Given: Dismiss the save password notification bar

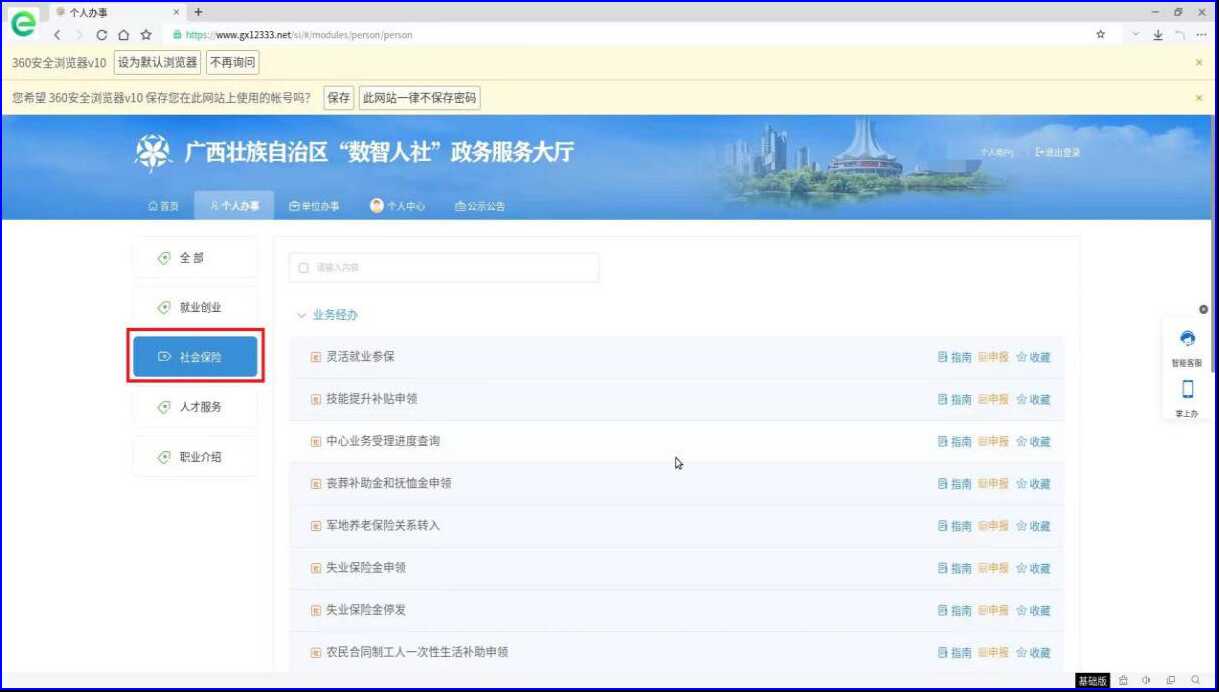Looking at the screenshot, I should coord(1199,98).
